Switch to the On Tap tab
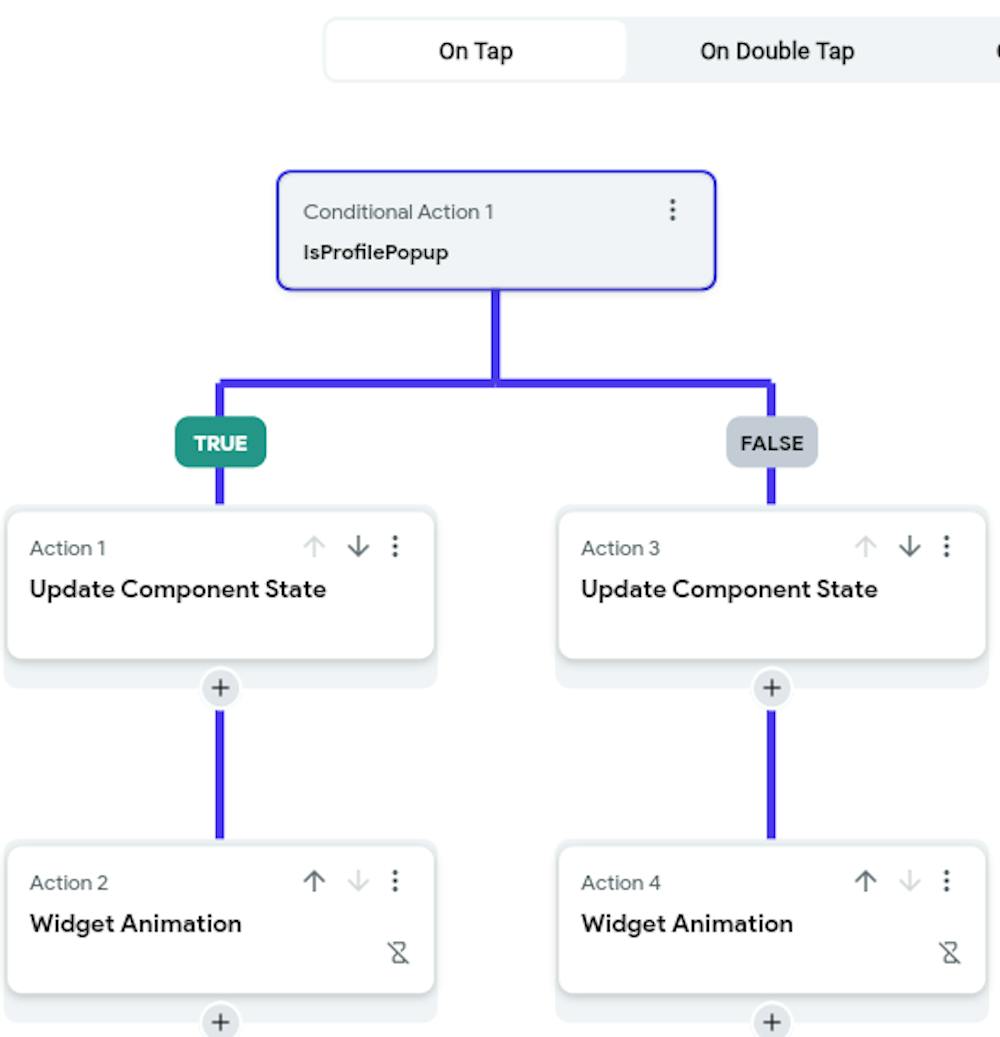 click(476, 51)
